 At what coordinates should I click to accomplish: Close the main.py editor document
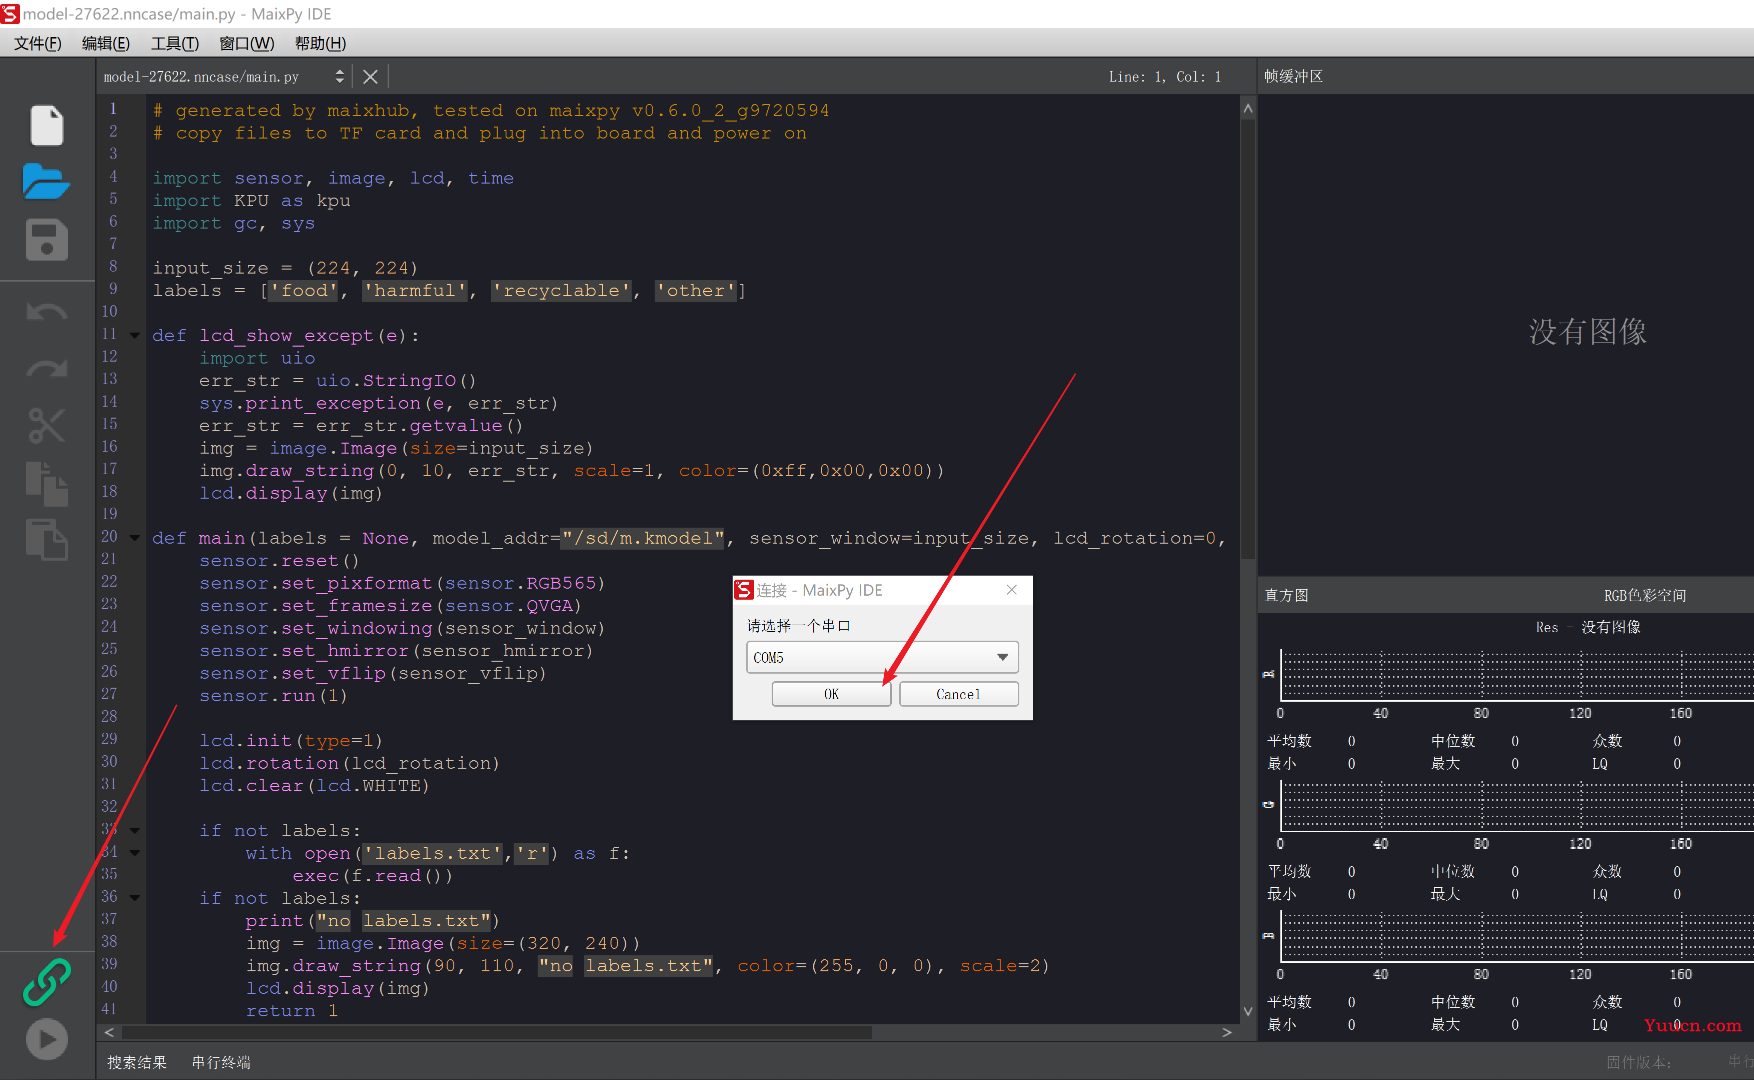point(370,77)
